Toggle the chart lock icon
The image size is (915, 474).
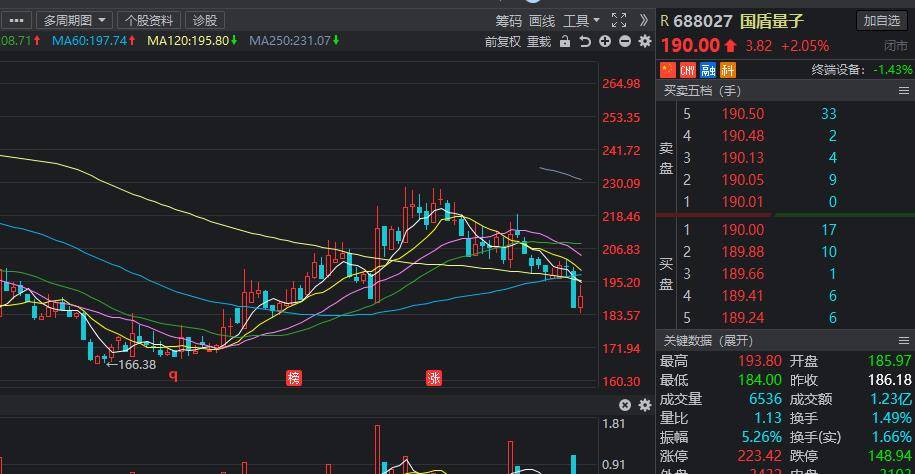tap(564, 41)
